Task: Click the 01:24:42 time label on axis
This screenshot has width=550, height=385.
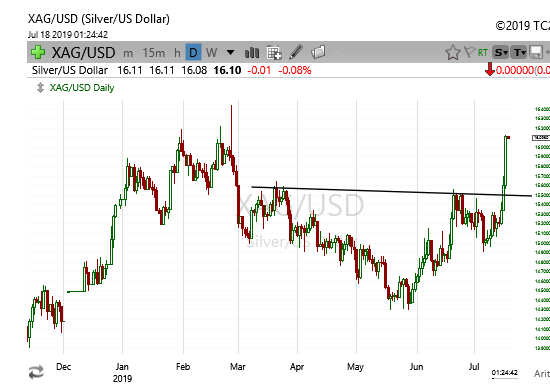Action: [x=504, y=372]
